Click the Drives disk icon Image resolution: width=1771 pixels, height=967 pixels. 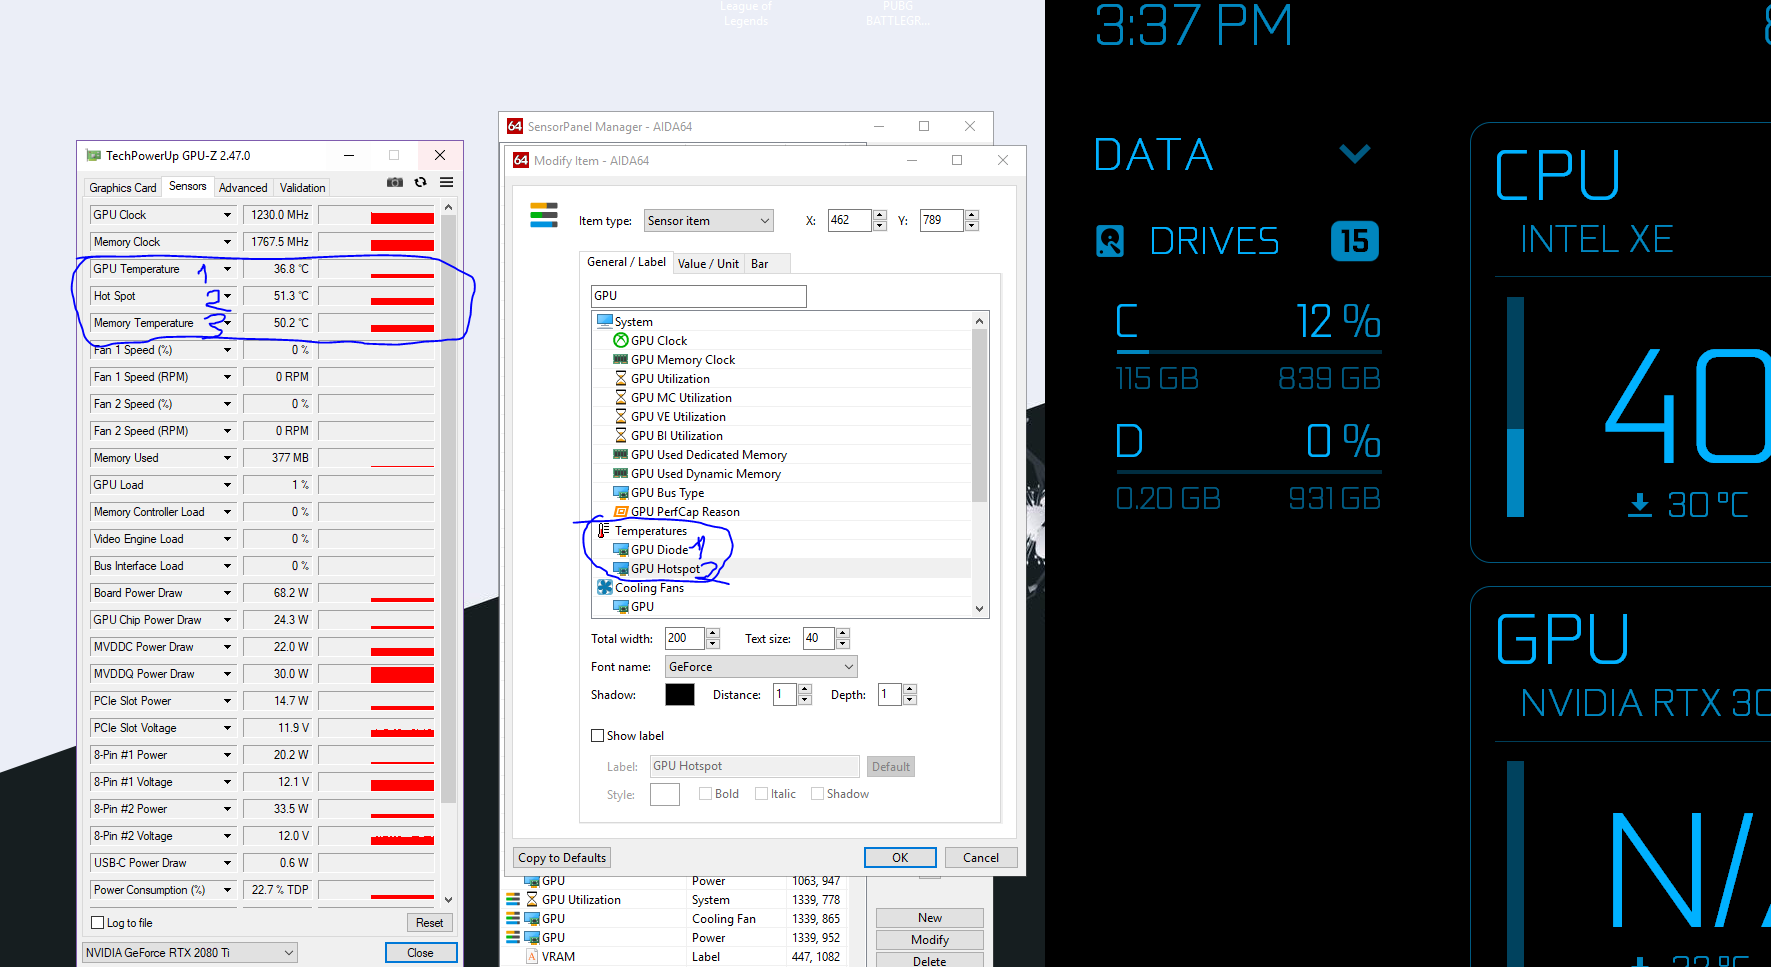[1110, 241]
